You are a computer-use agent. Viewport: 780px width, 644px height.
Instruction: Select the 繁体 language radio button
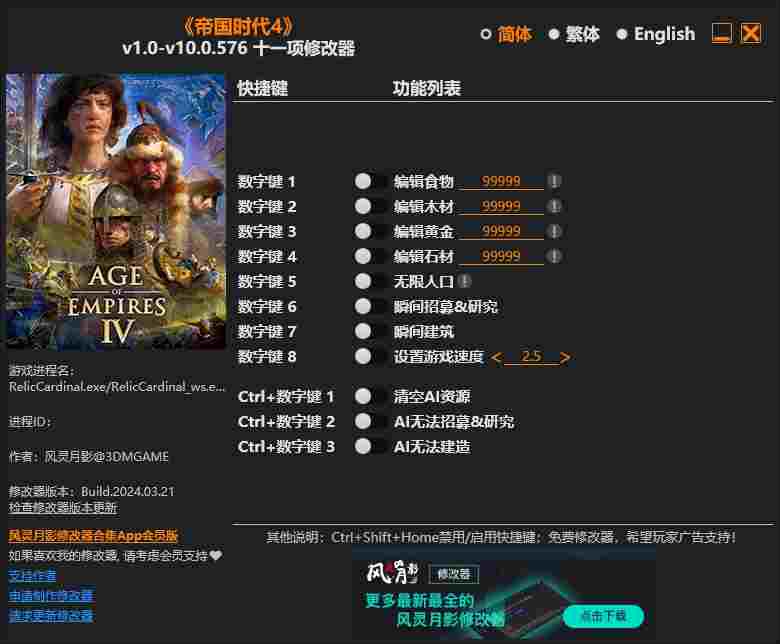tap(554, 34)
